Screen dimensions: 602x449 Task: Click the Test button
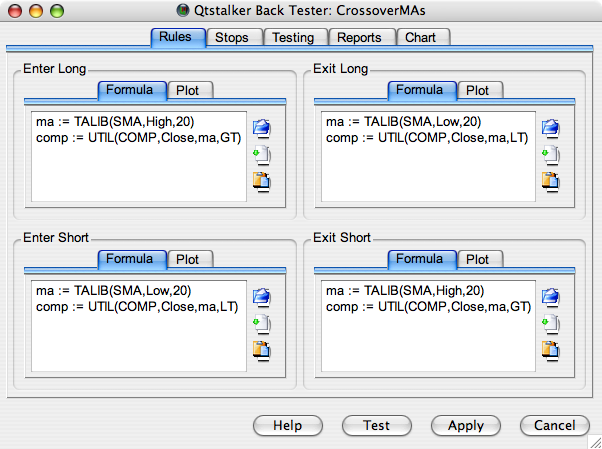(377, 426)
